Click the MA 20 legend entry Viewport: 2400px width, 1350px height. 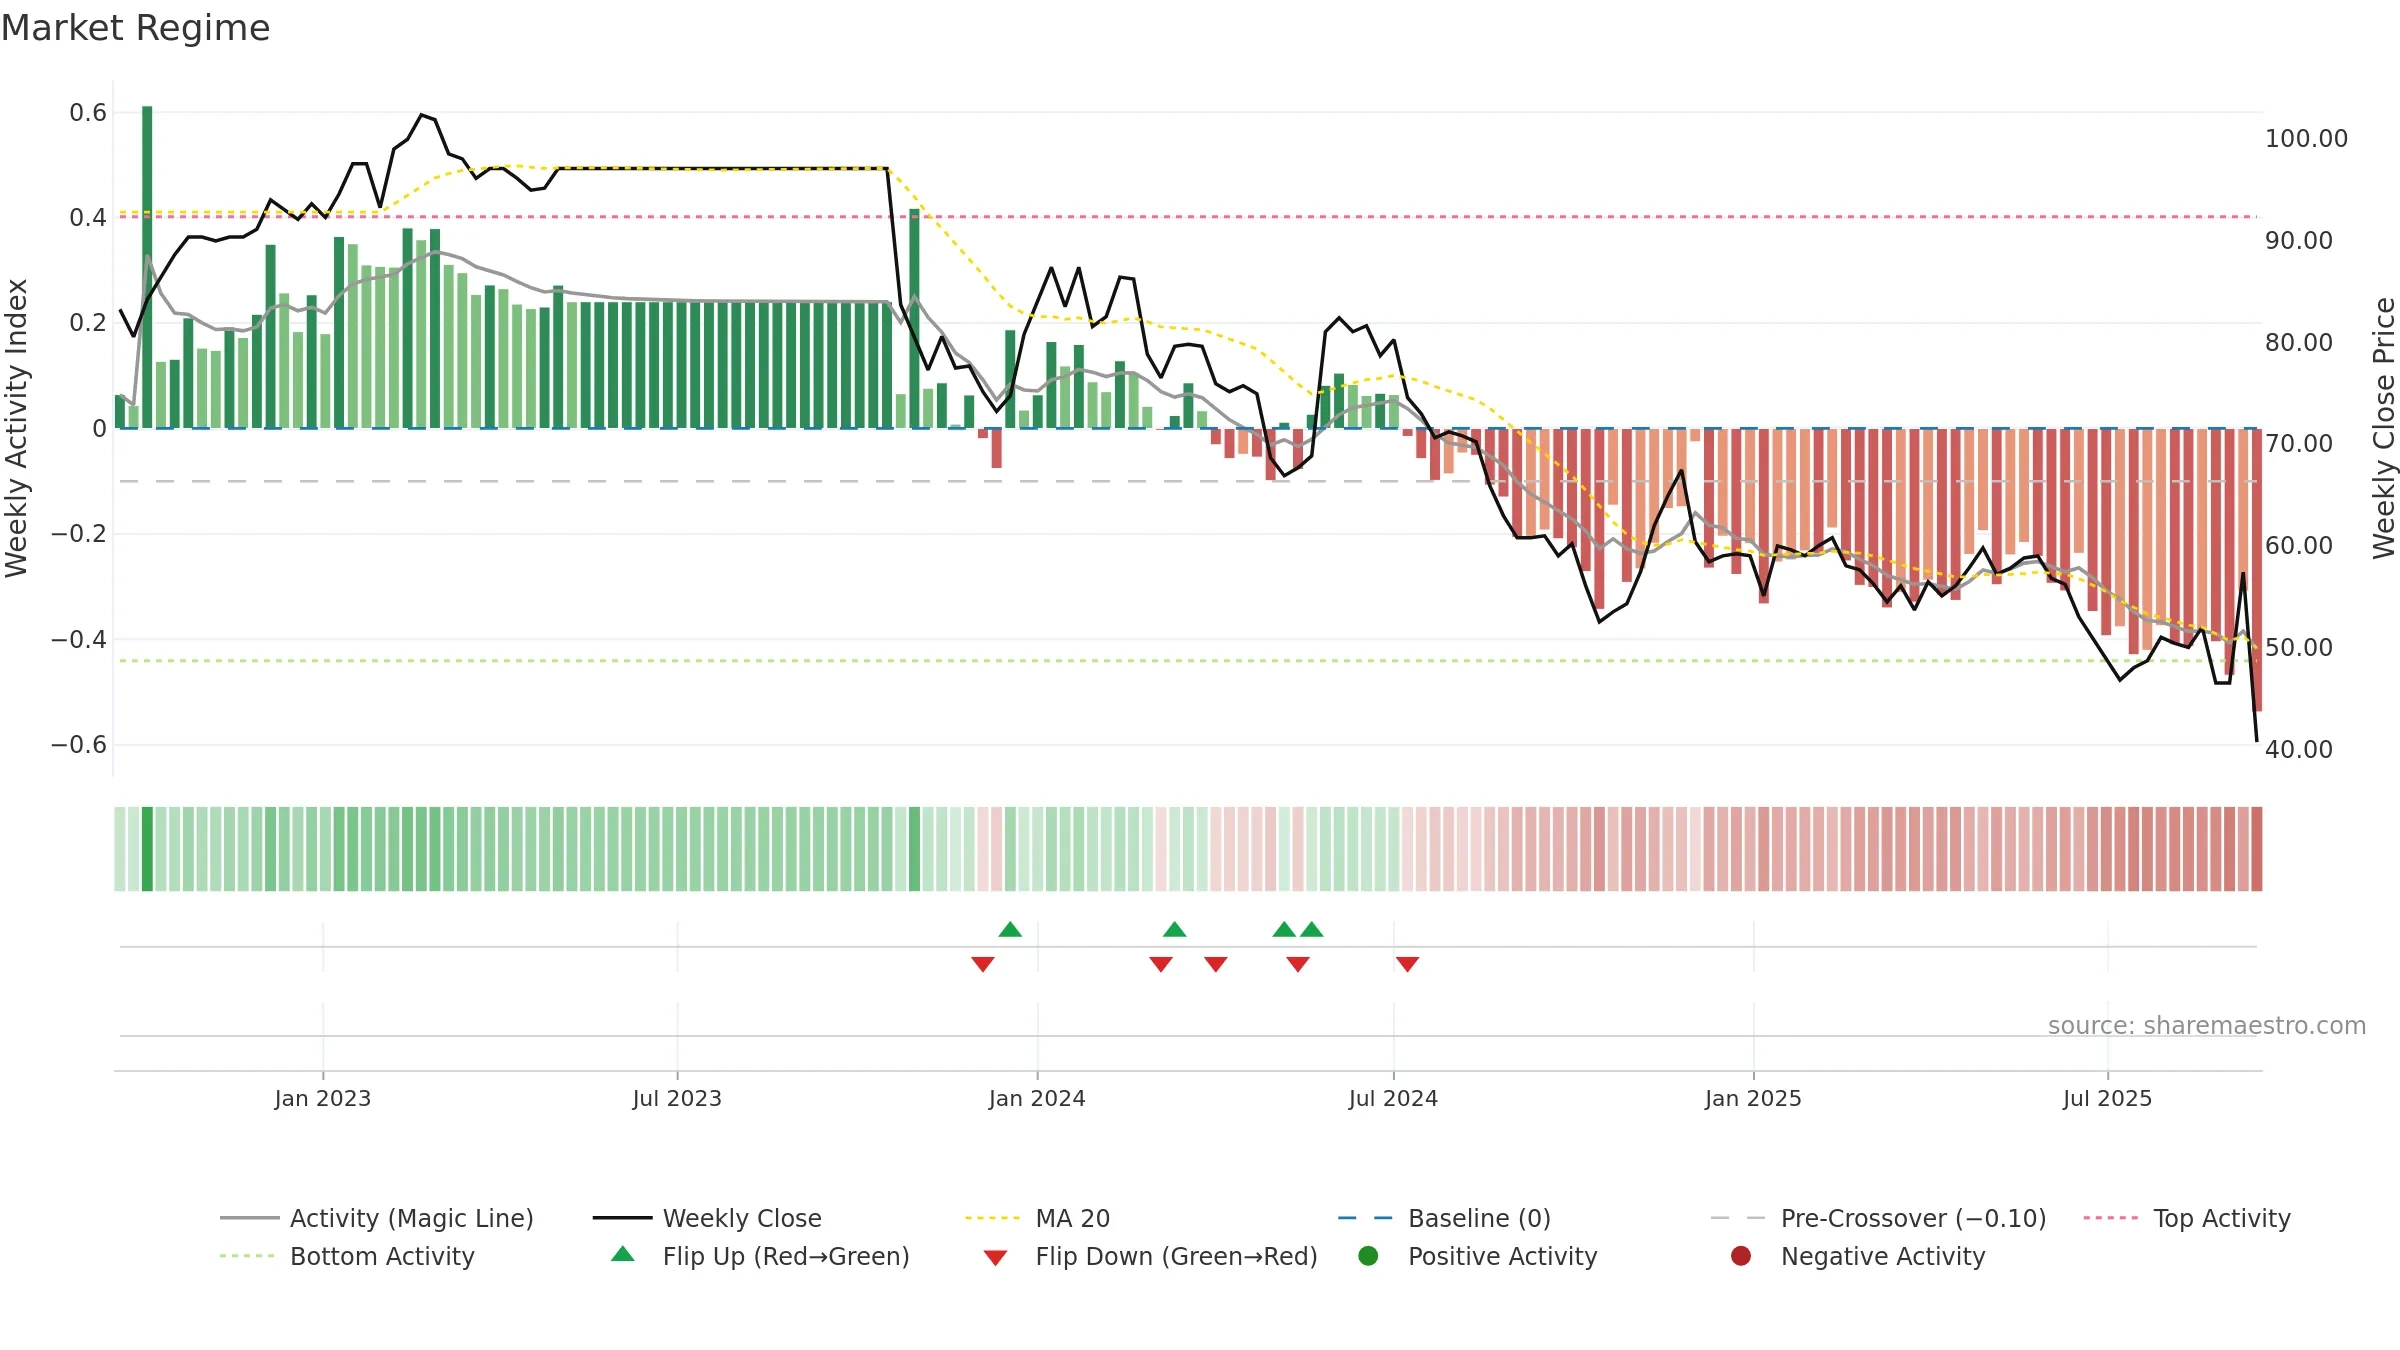(1038, 1218)
